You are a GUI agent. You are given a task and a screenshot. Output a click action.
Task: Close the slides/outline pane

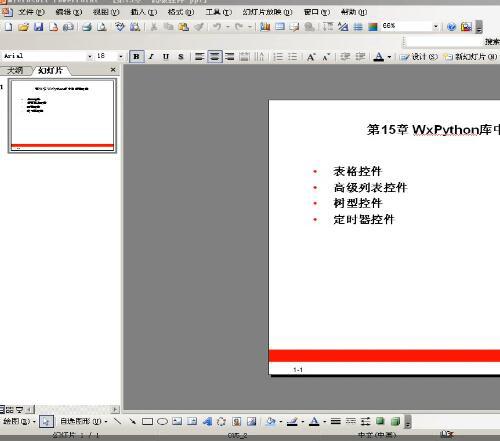tap(113, 70)
